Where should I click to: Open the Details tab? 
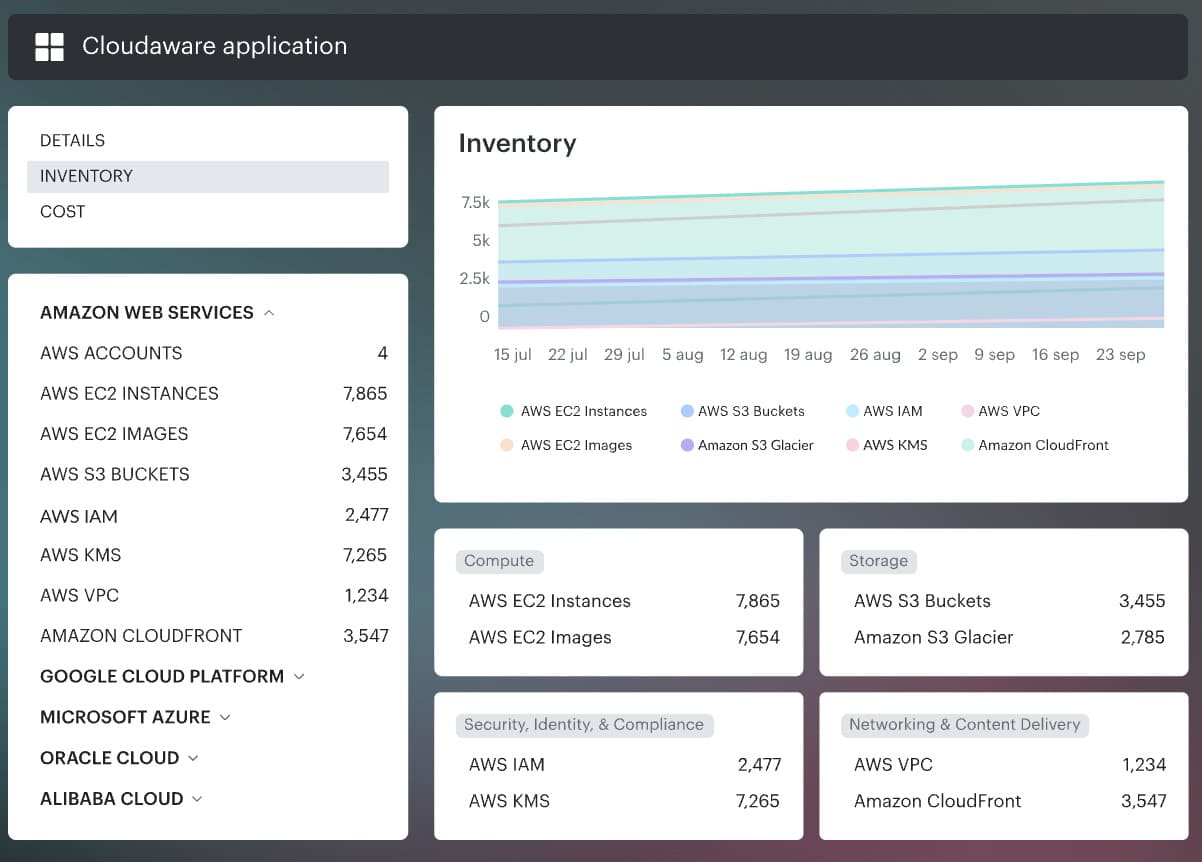pos(72,140)
